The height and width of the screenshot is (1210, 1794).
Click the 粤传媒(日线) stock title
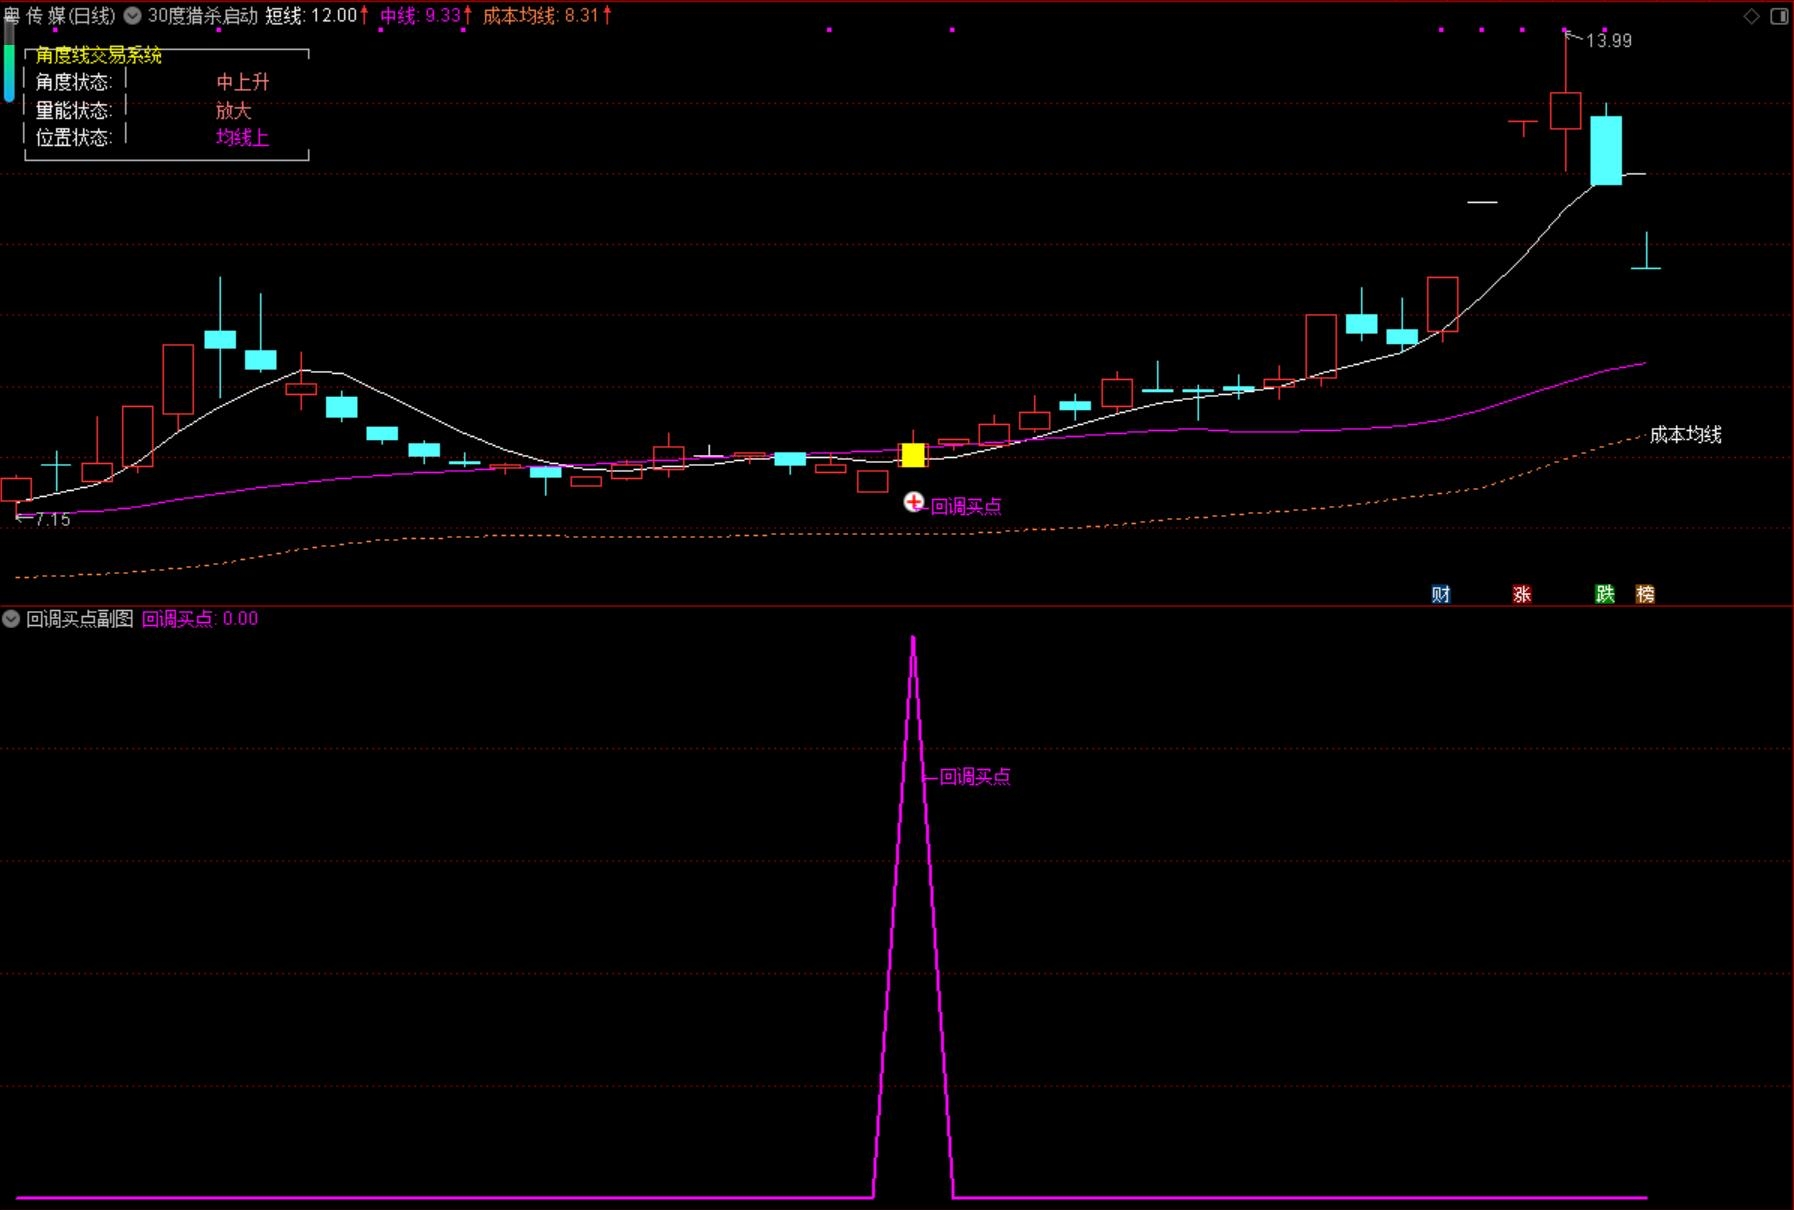(59, 16)
